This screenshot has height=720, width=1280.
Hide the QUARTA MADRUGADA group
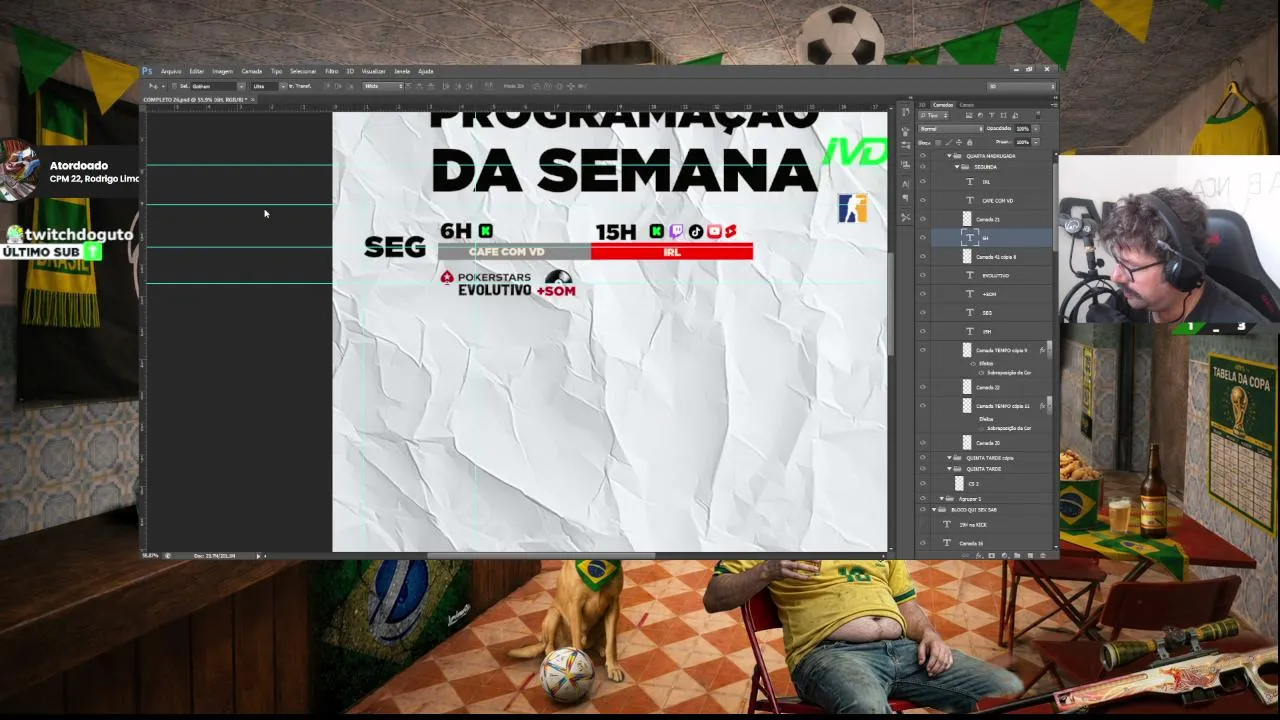click(923, 156)
